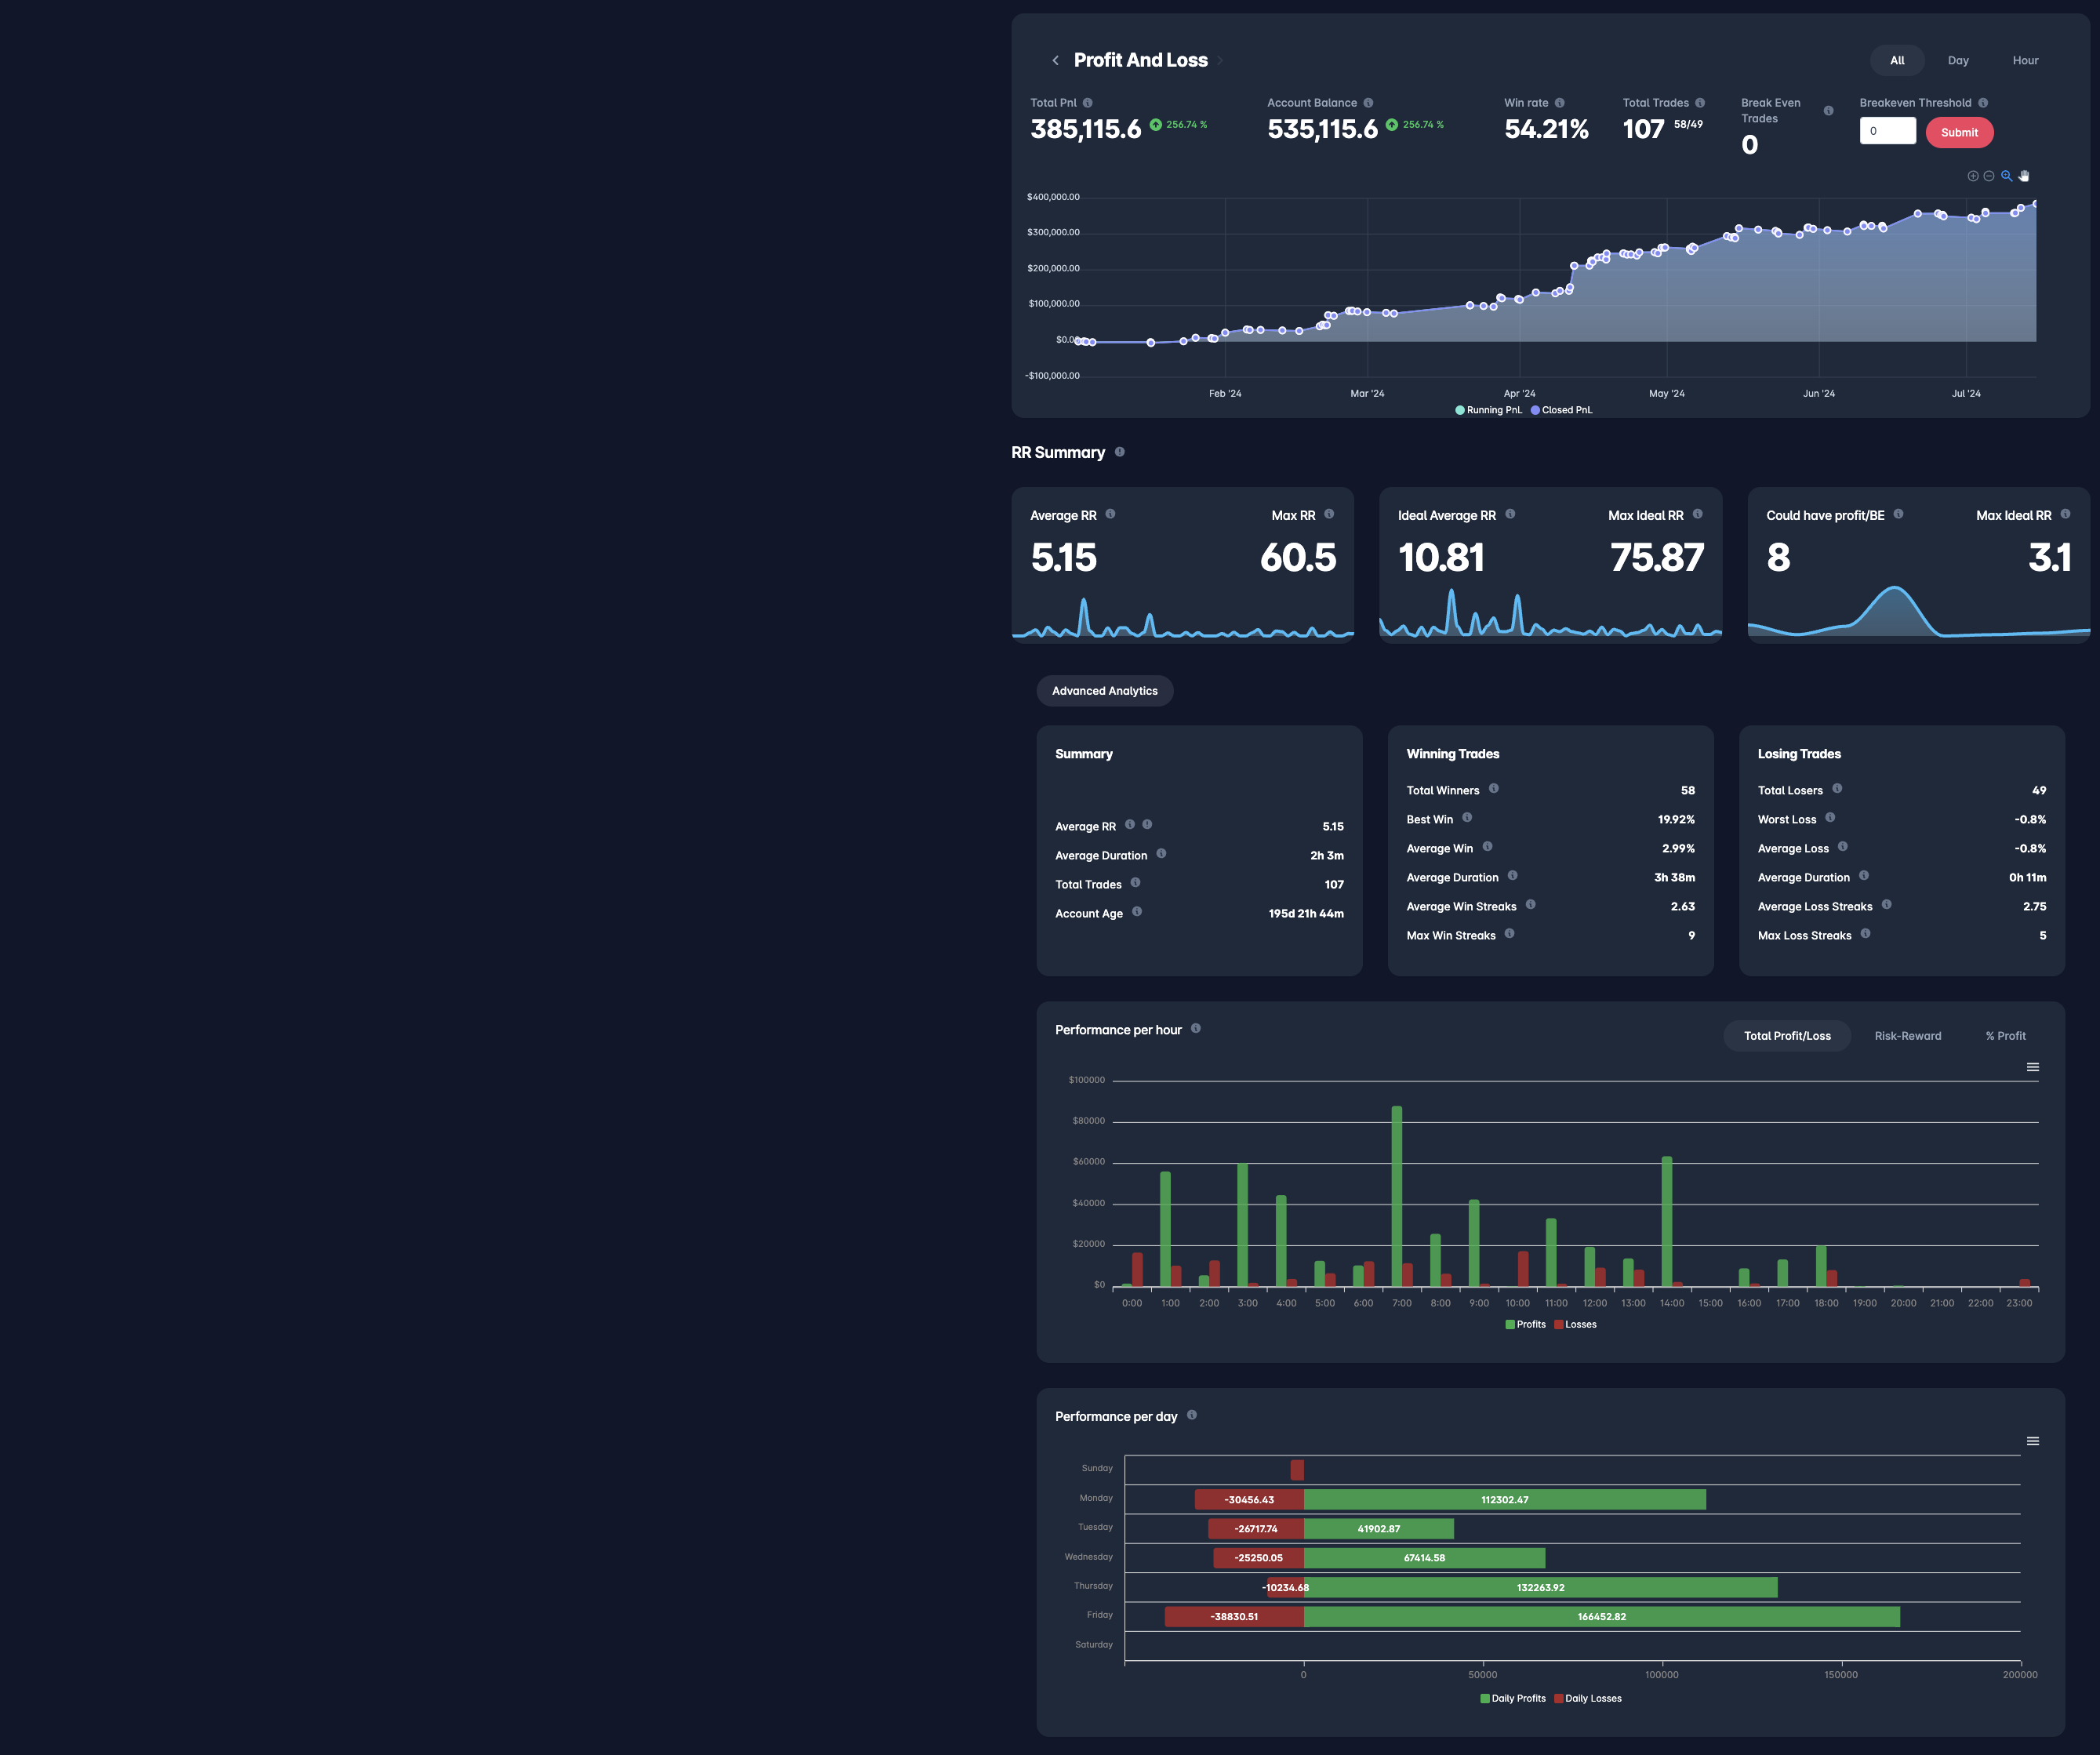This screenshot has height=1755, width=2100.
Task: Click the Thursday profit bar 132263.92
Action: (x=1540, y=1587)
